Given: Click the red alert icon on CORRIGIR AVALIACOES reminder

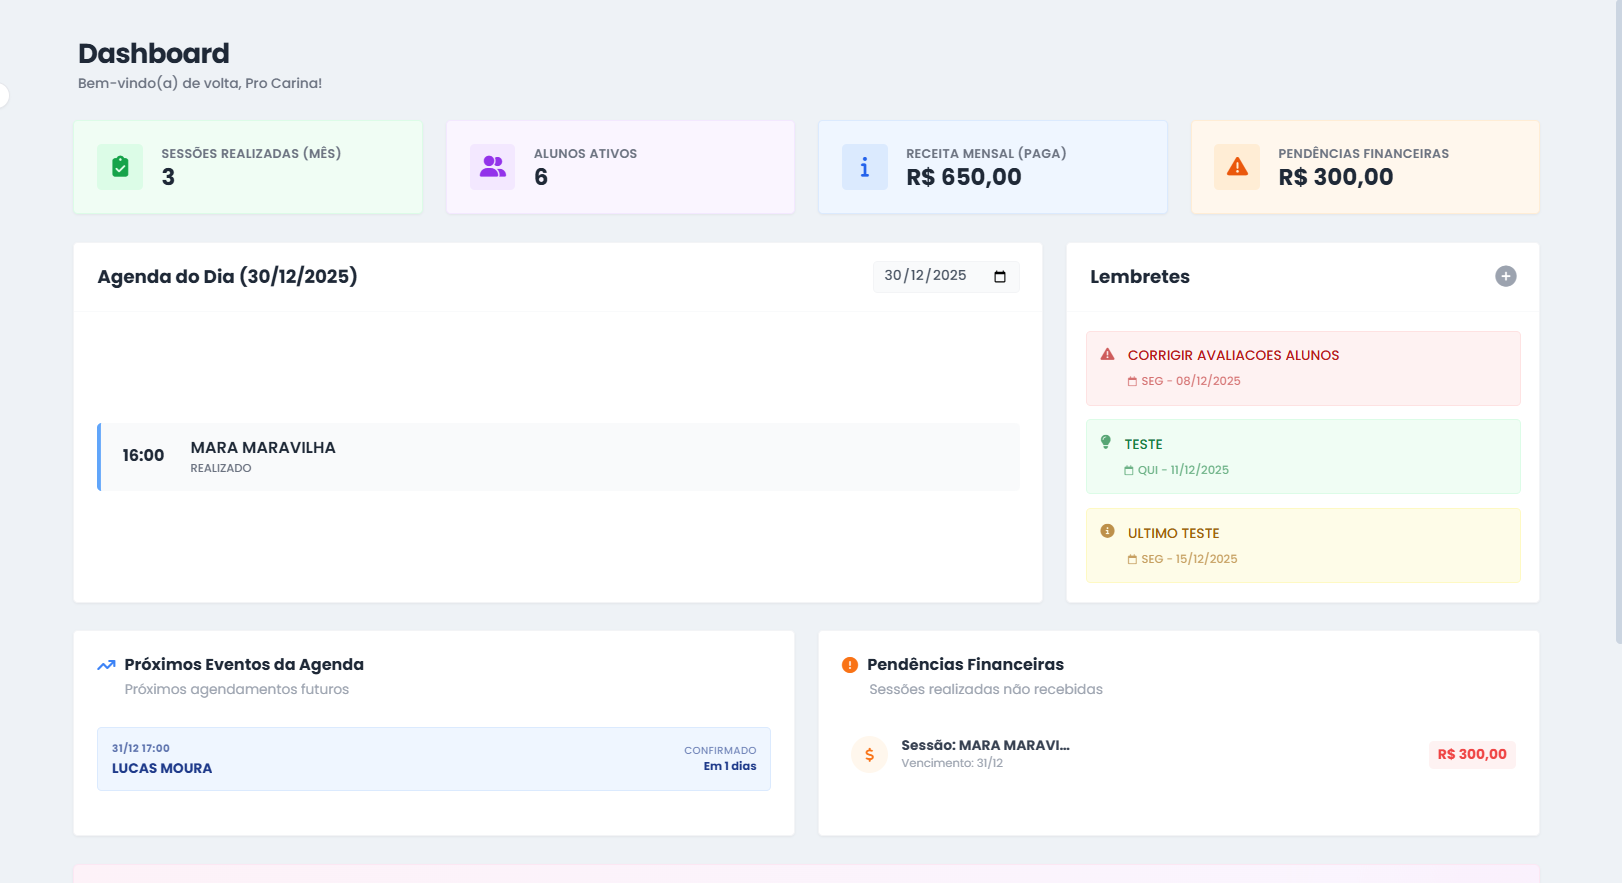Looking at the screenshot, I should click(1107, 354).
